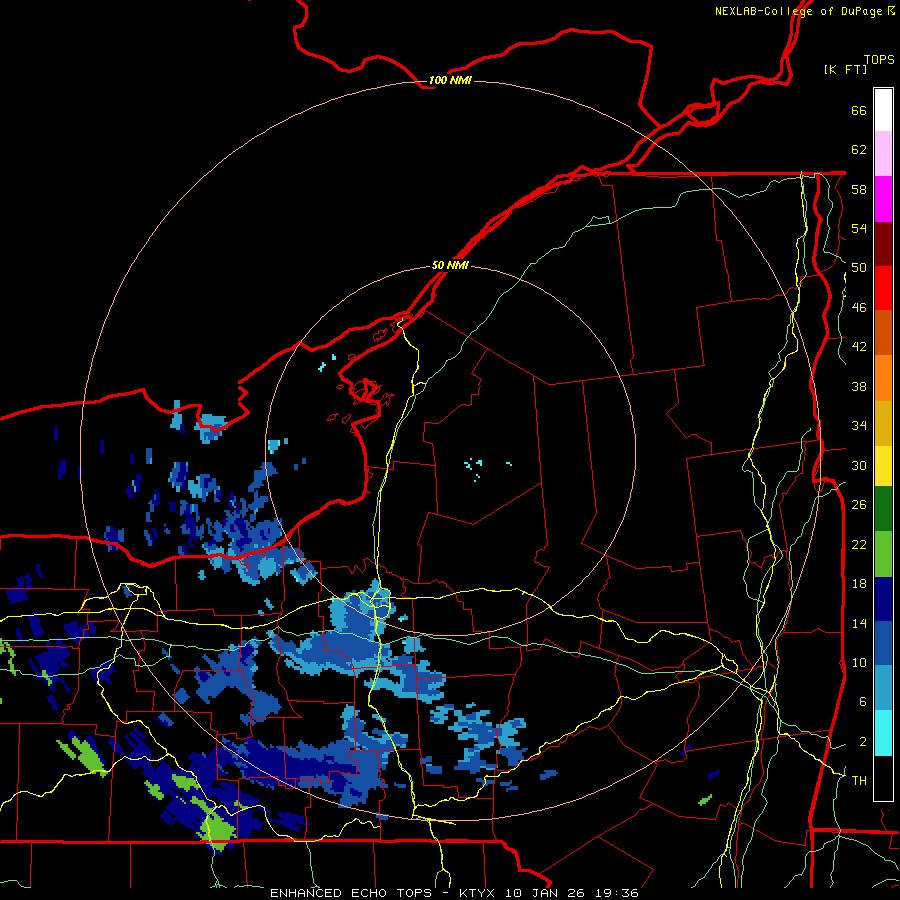The height and width of the screenshot is (900, 900).
Task: Pick the cyan 2 kft legend swatch
Action: tap(883, 733)
